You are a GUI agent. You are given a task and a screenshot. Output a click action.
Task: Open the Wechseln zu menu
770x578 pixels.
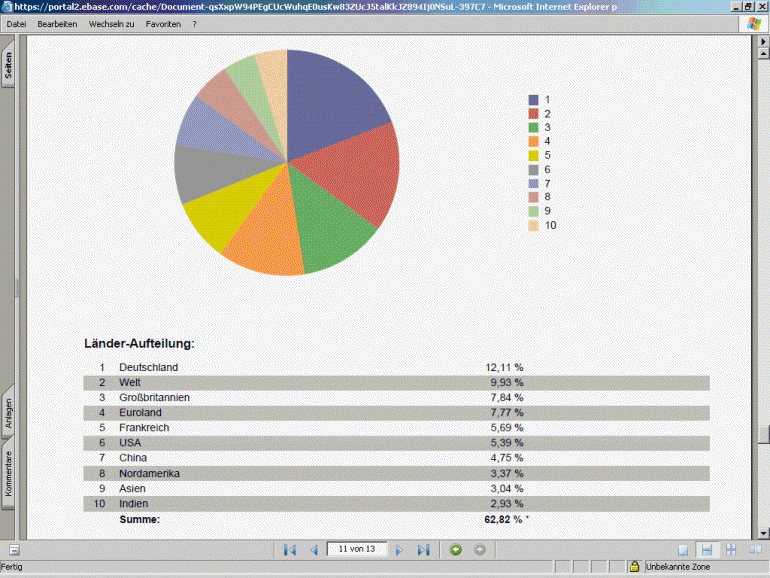tap(111, 24)
